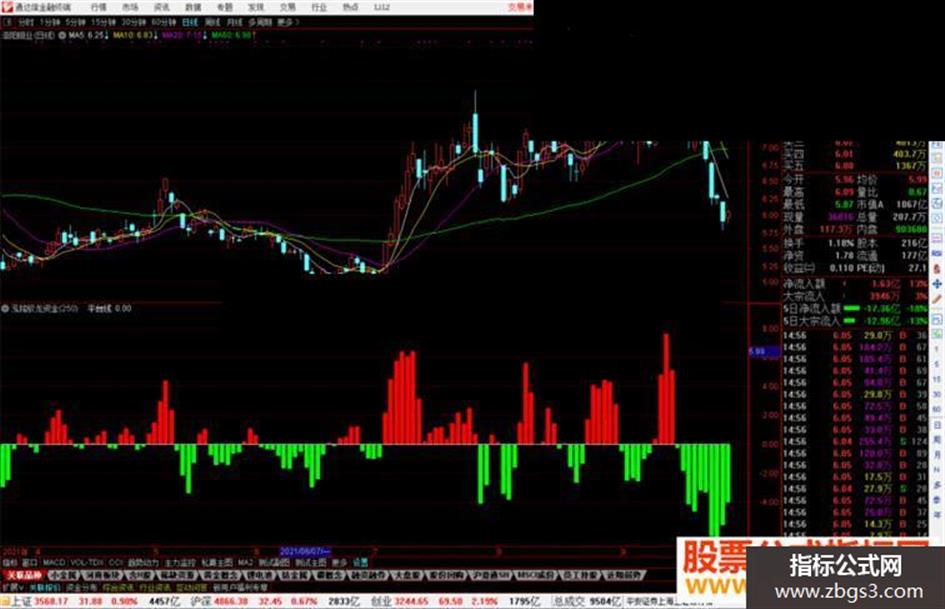This screenshot has width=945, height=609.
Task: Expand 更多 next to period tabs
Action: click(287, 22)
